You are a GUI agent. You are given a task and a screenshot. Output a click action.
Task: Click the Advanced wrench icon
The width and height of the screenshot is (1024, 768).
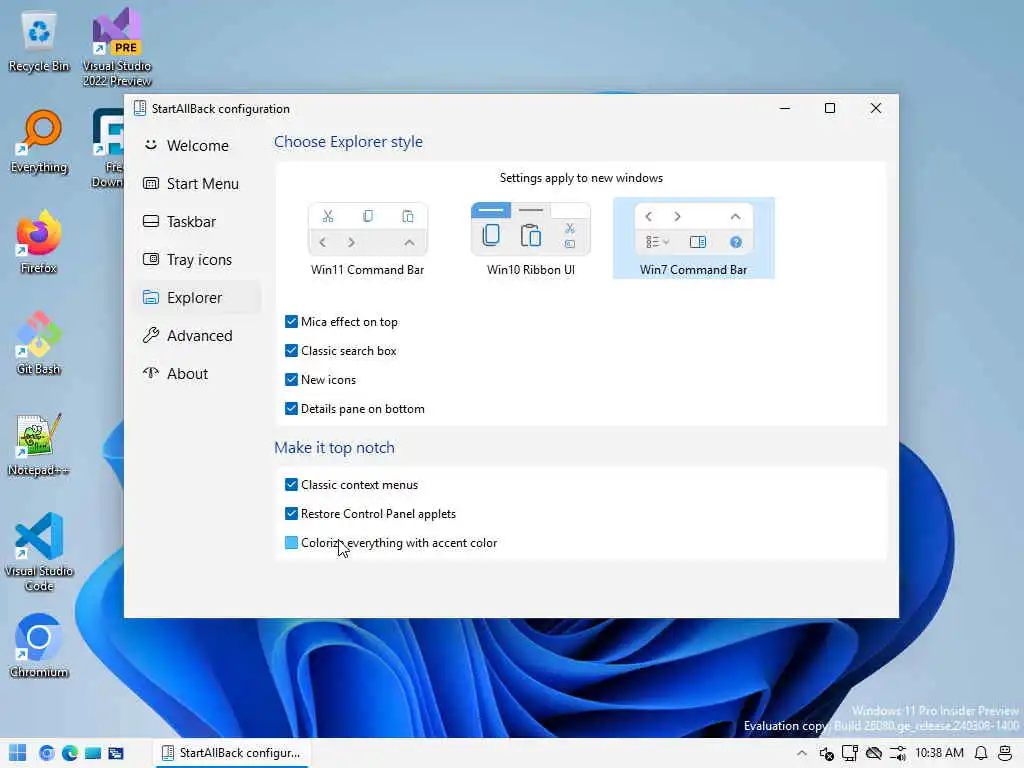pos(151,335)
